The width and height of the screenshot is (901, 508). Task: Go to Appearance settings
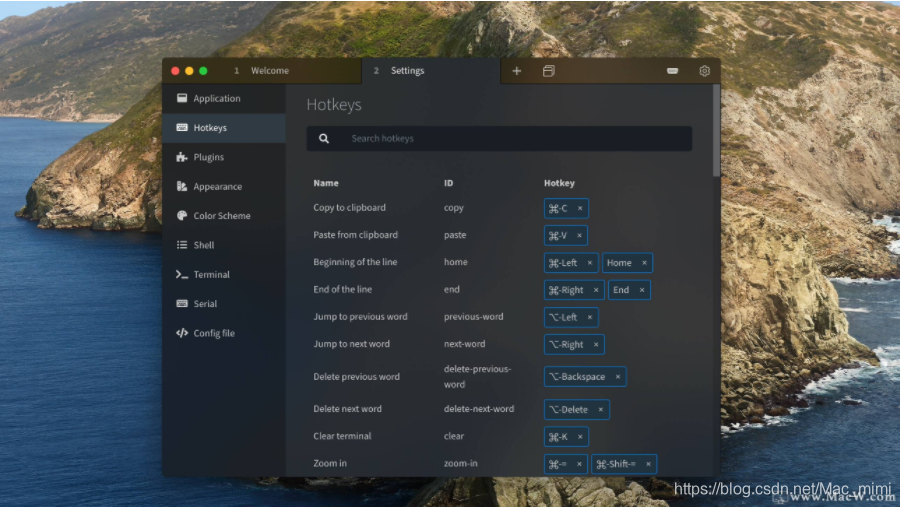point(224,186)
